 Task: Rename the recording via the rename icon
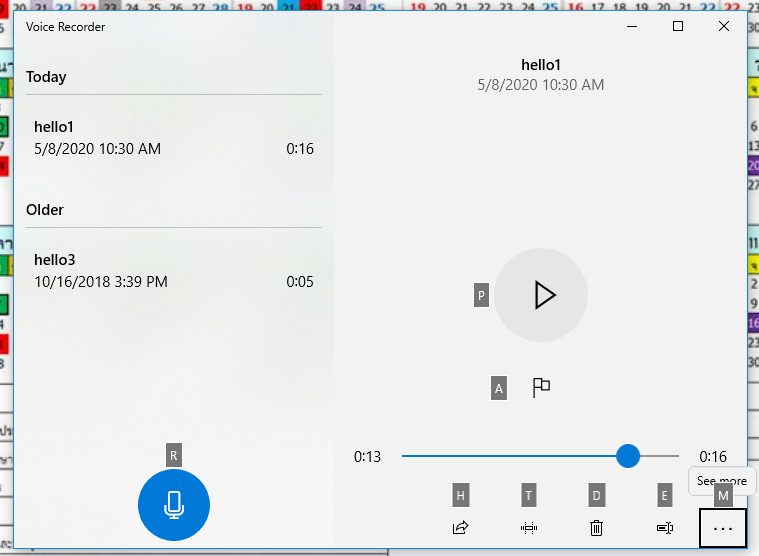[664, 527]
